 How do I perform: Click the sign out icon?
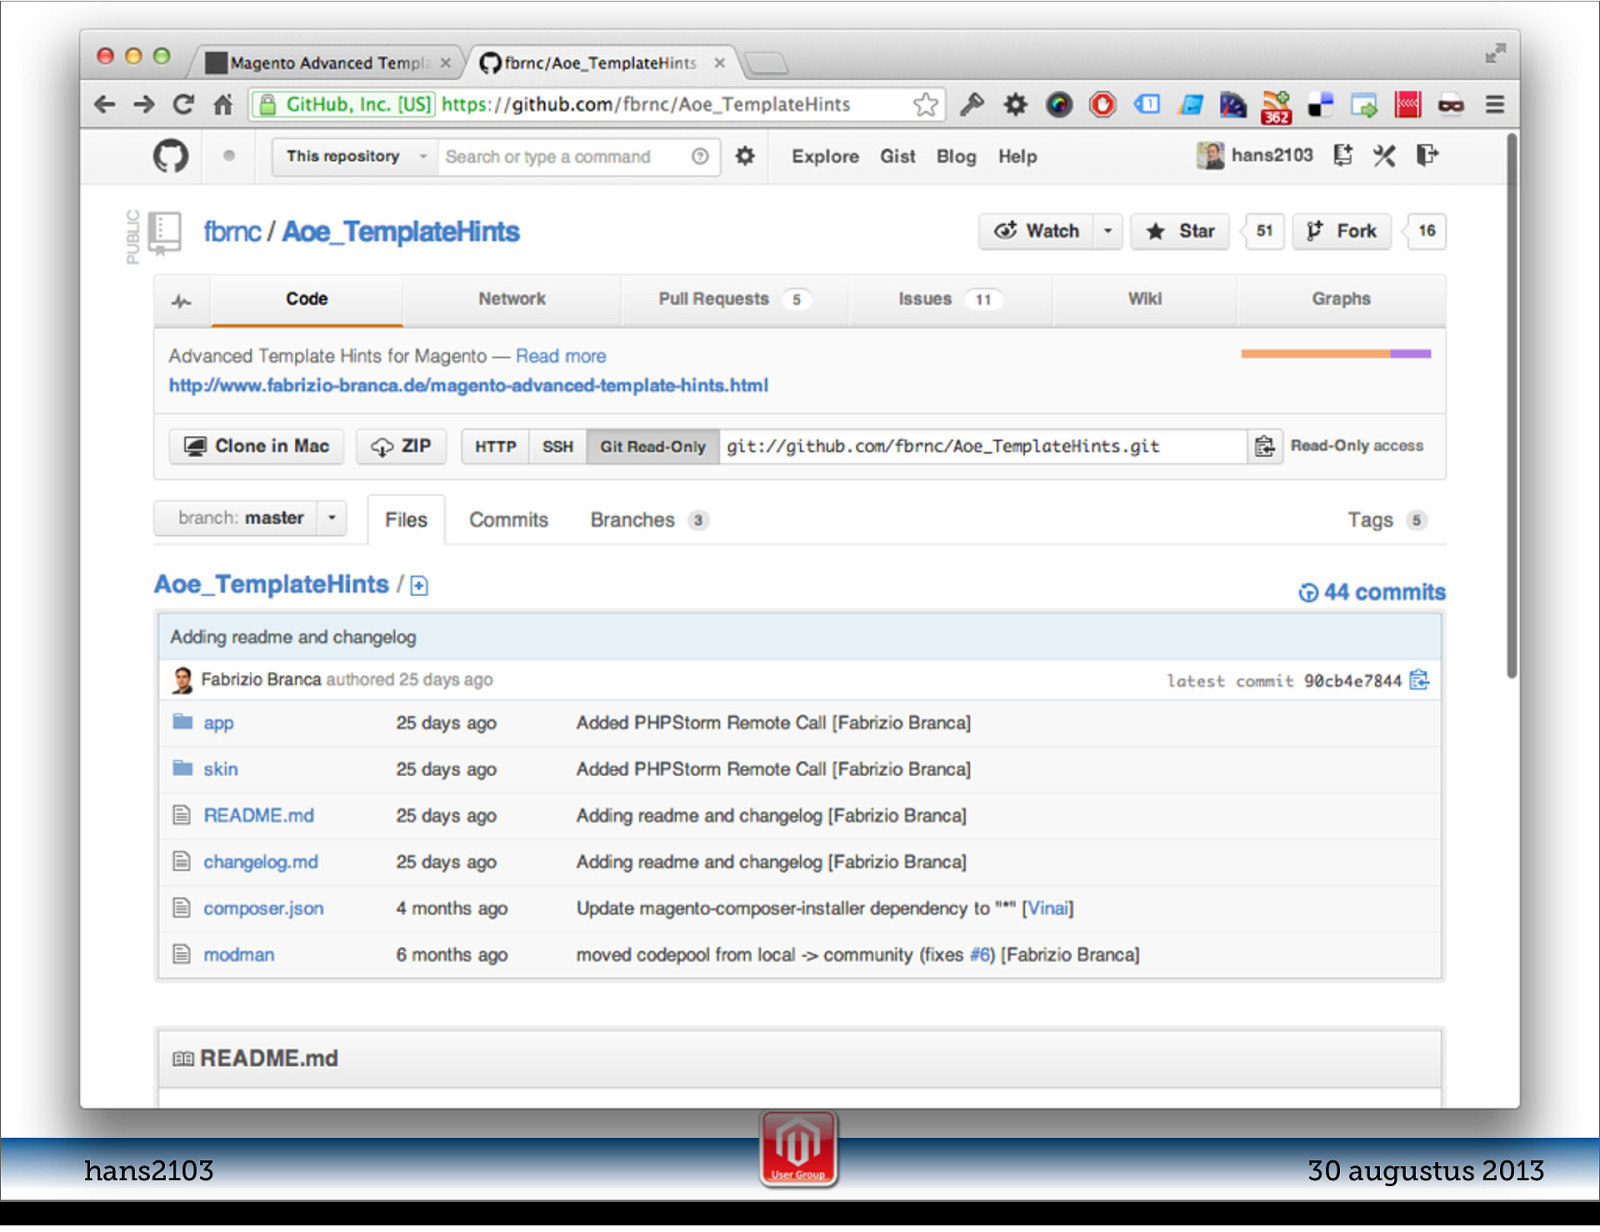point(1427,155)
